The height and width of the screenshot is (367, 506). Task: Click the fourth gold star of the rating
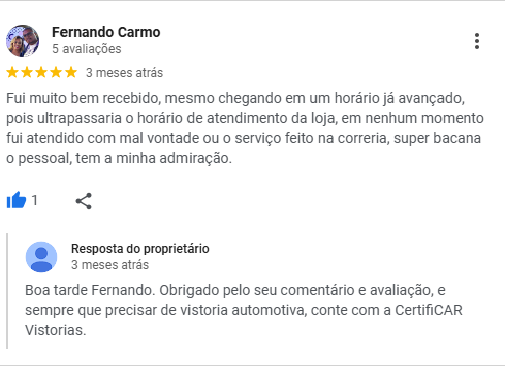click(56, 72)
